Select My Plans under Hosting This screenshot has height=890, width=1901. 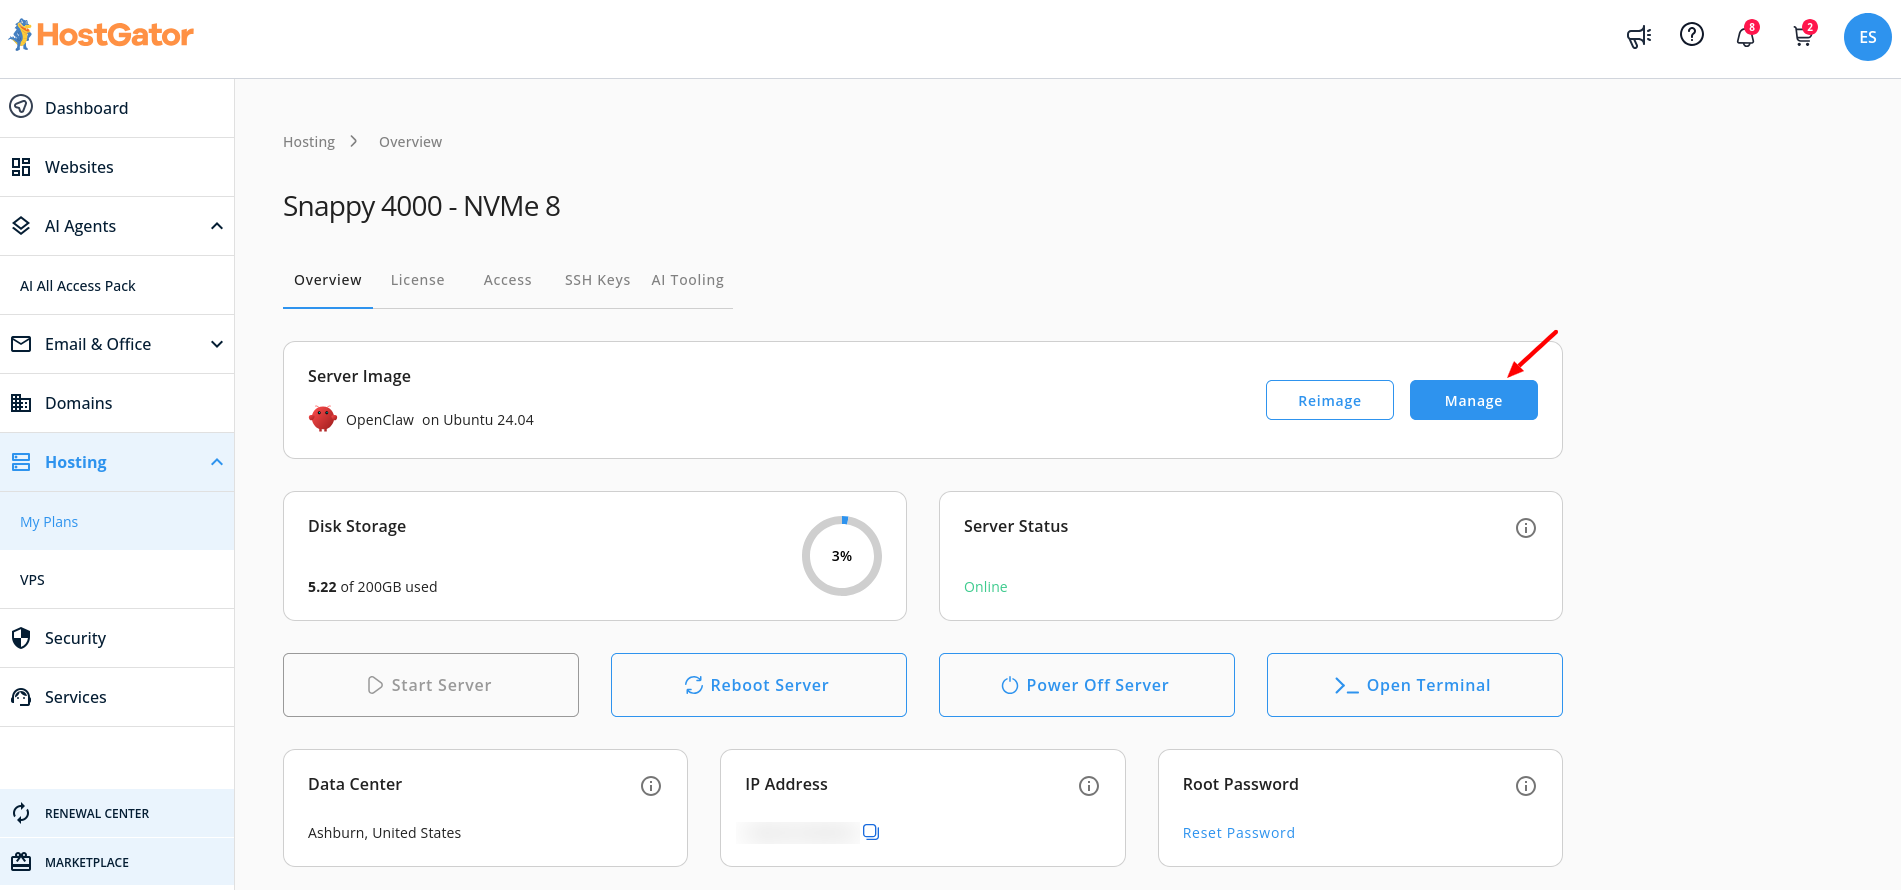coord(117,522)
